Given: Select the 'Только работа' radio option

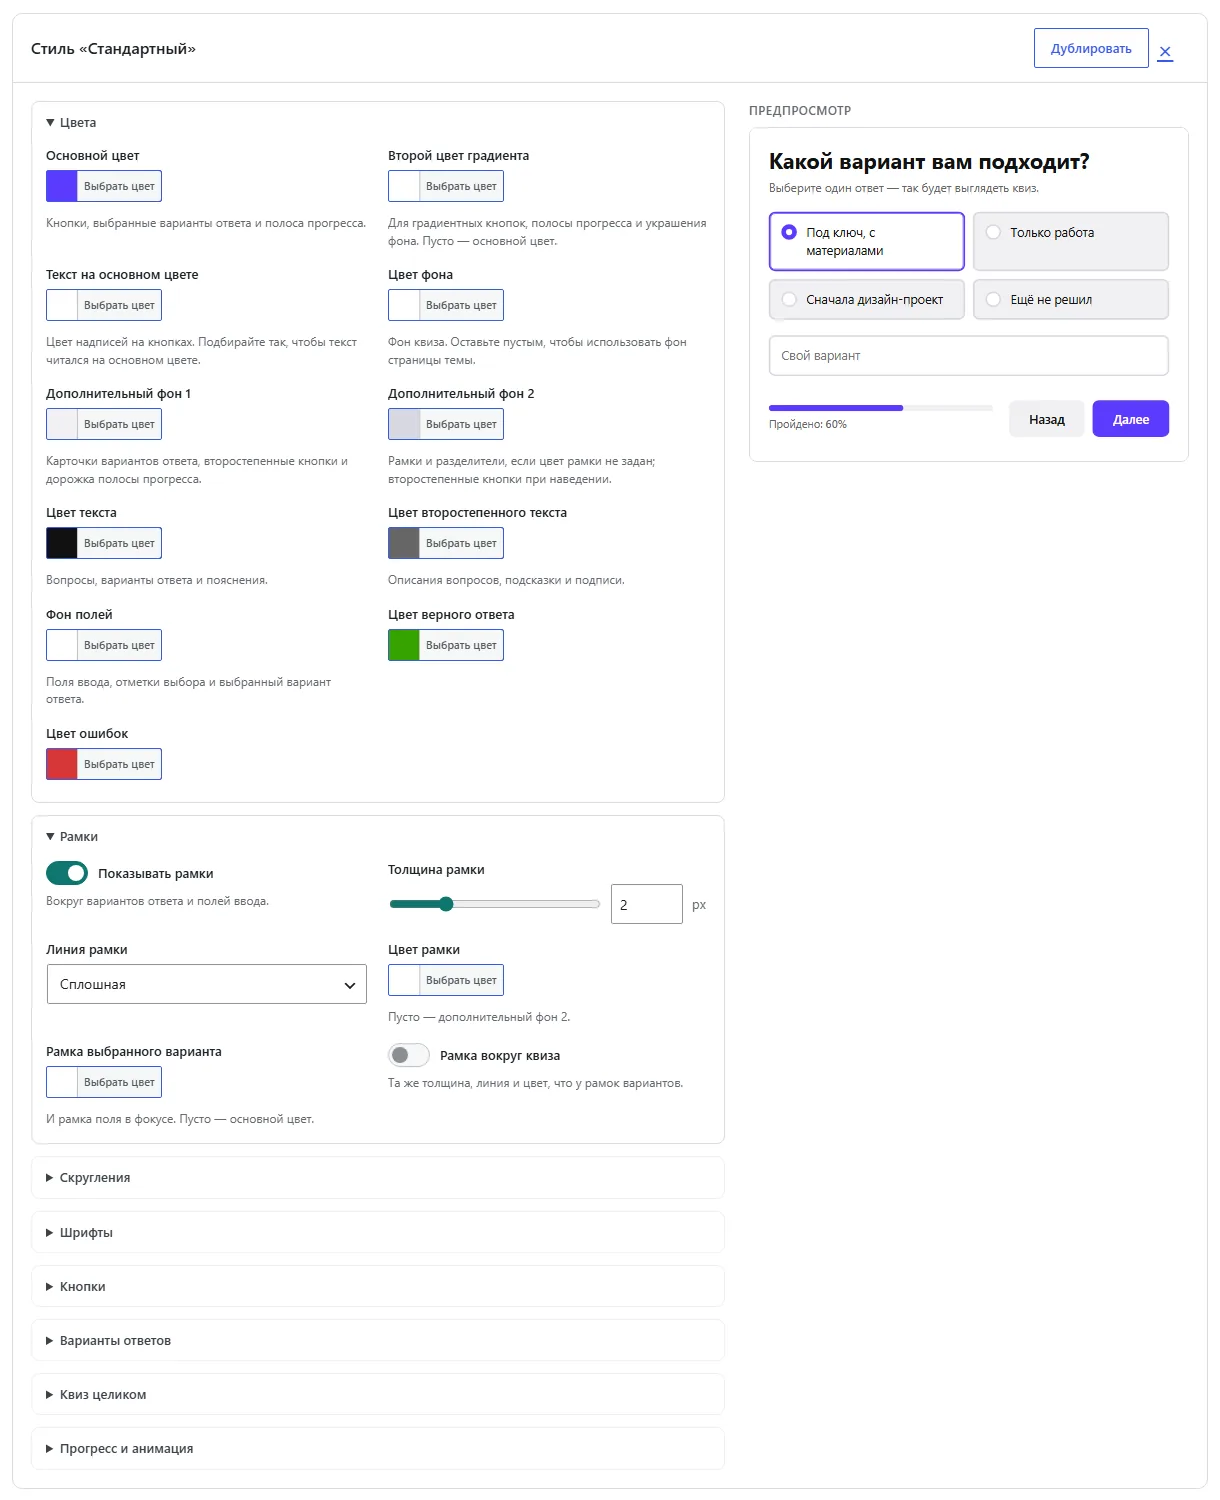Looking at the screenshot, I should 1071,241.
